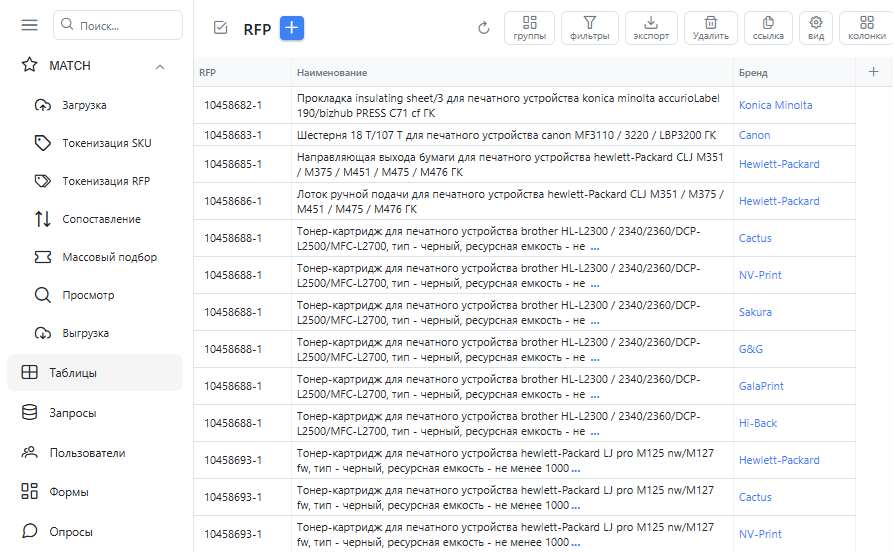Open the вид settings button
Image resolution: width=894 pixels, height=552 pixels.
pyautogui.click(x=816, y=28)
